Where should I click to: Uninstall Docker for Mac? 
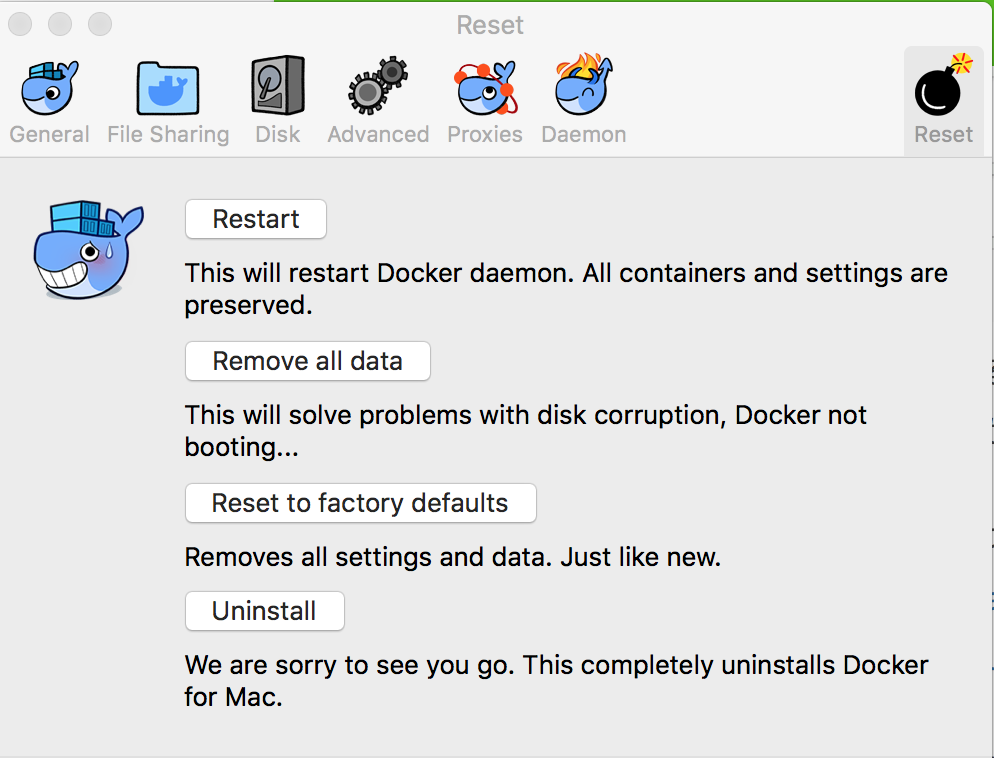(x=264, y=611)
